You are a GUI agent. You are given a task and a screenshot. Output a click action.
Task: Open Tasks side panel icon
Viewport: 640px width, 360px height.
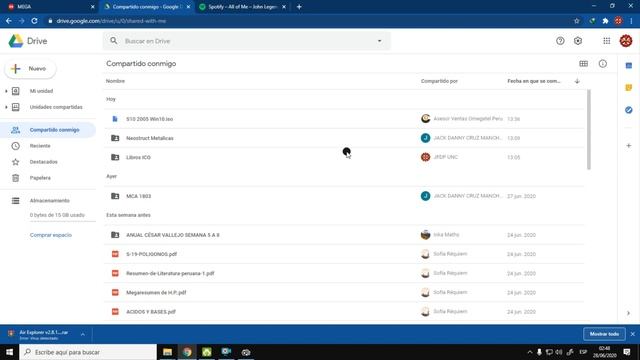pos(629,110)
